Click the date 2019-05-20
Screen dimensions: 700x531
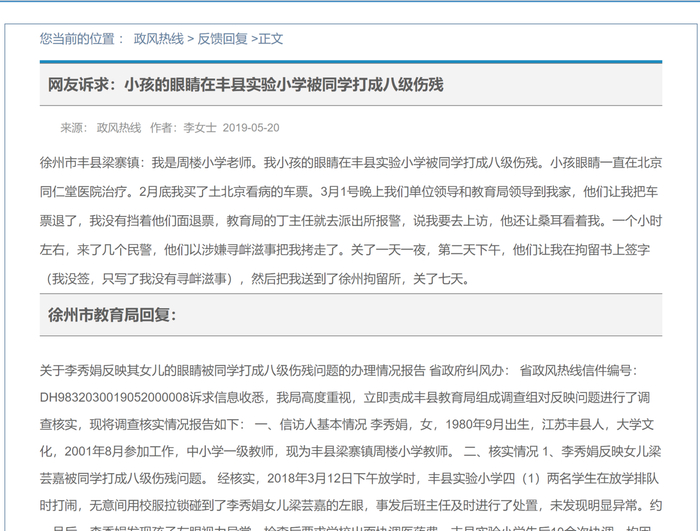point(251,128)
